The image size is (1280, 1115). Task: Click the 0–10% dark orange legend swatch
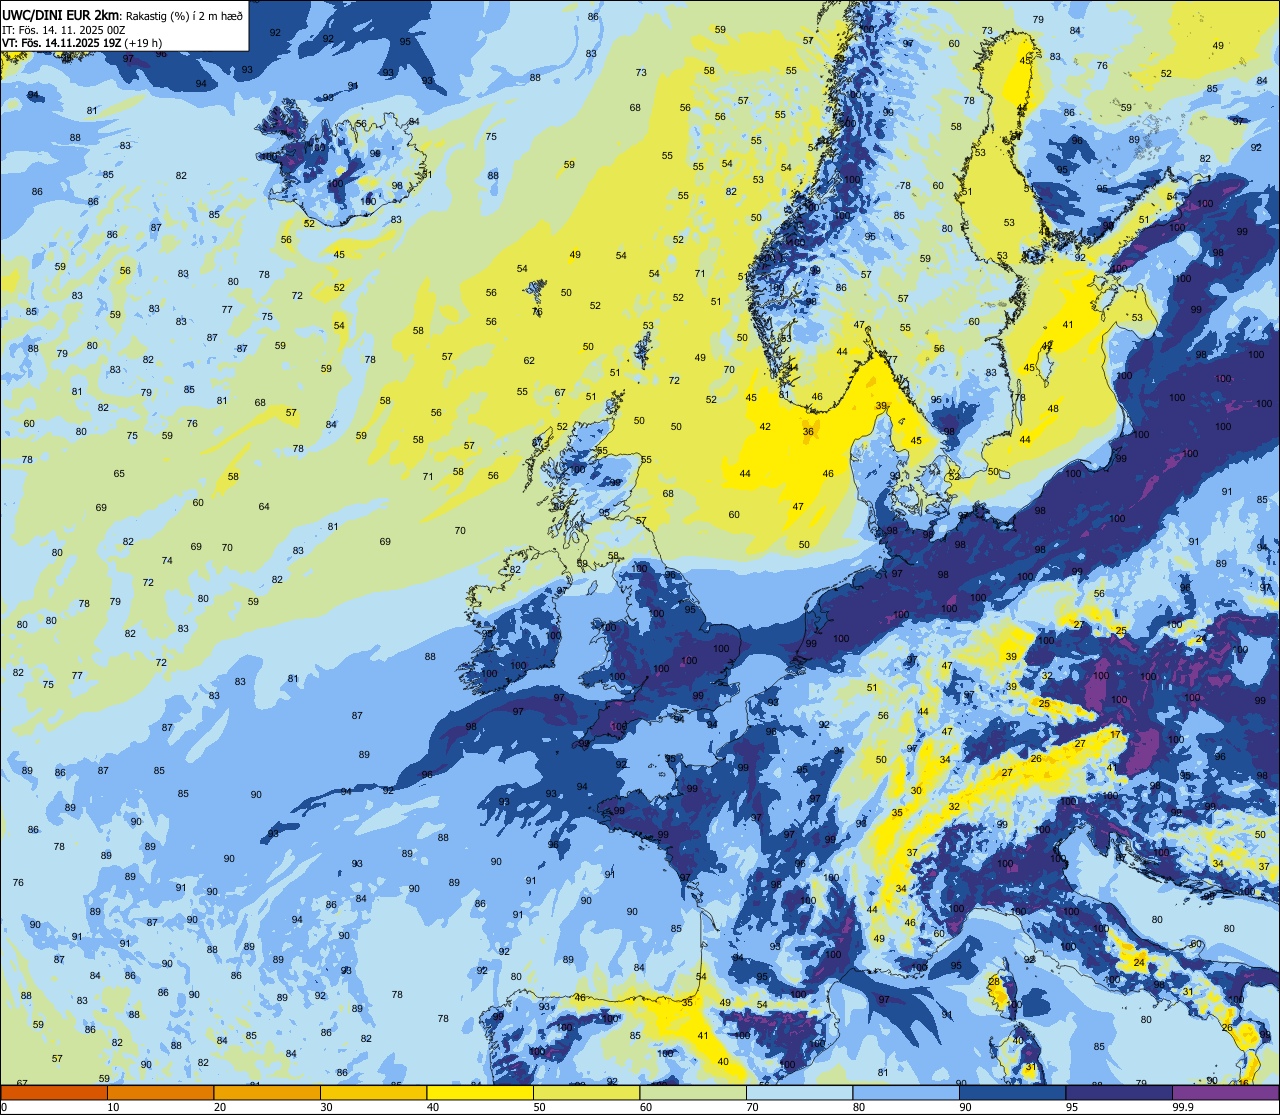point(54,1092)
